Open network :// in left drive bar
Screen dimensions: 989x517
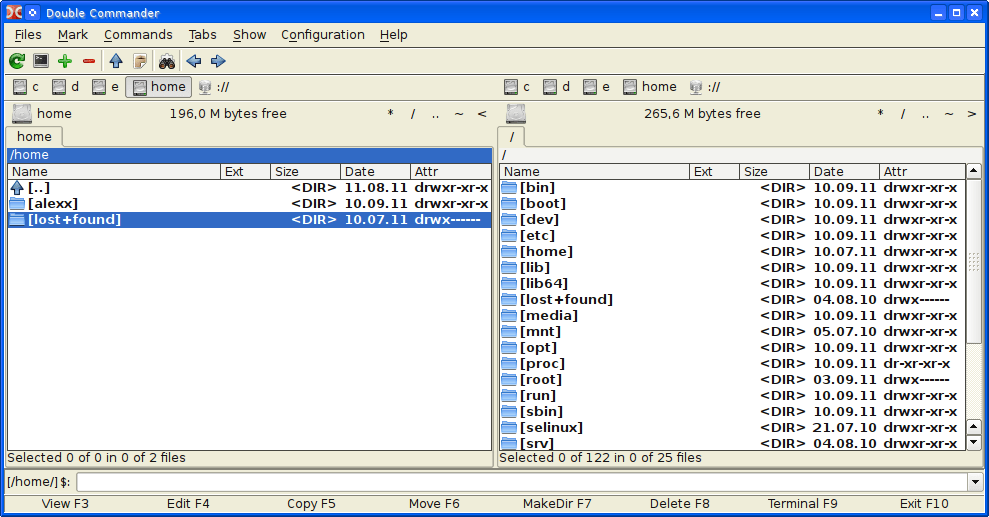(x=214, y=87)
